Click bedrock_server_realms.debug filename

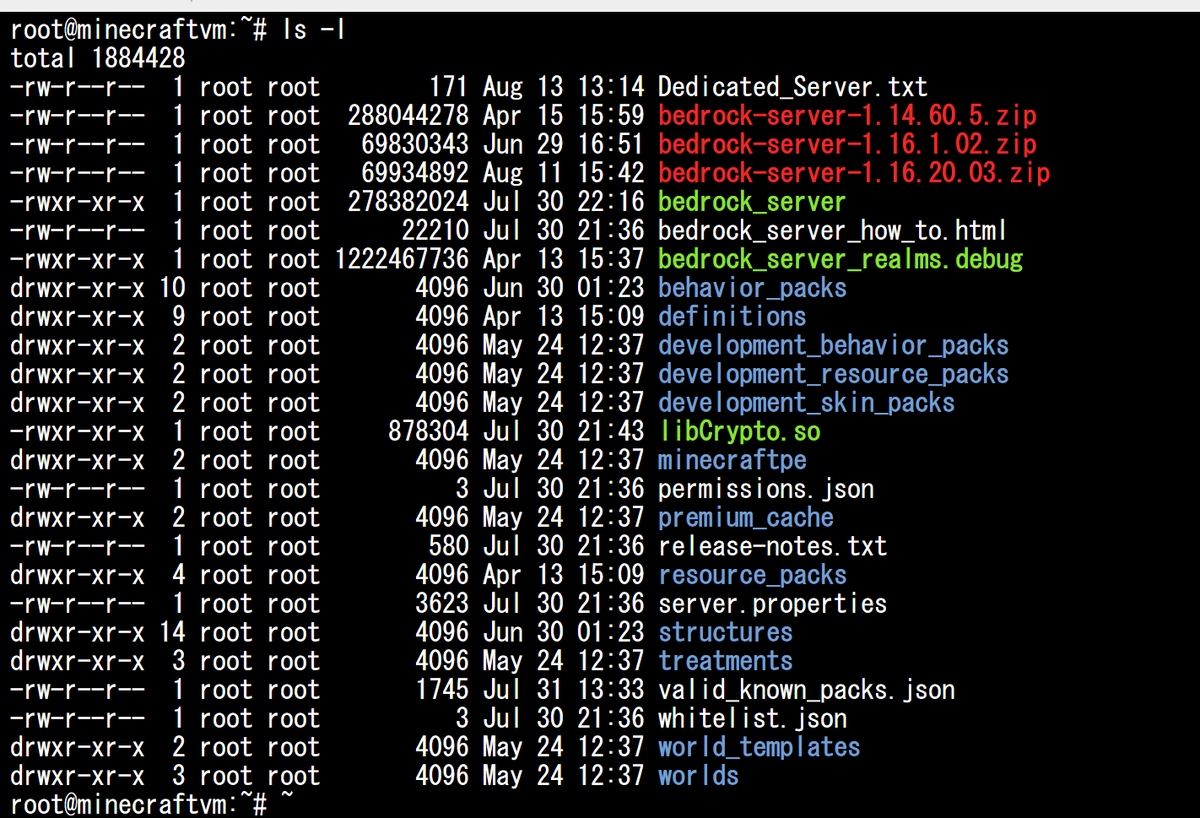point(840,260)
